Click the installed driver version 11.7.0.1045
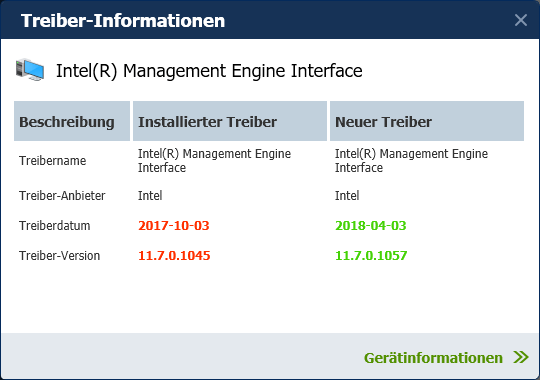The width and height of the screenshot is (540, 380). [x=174, y=256]
